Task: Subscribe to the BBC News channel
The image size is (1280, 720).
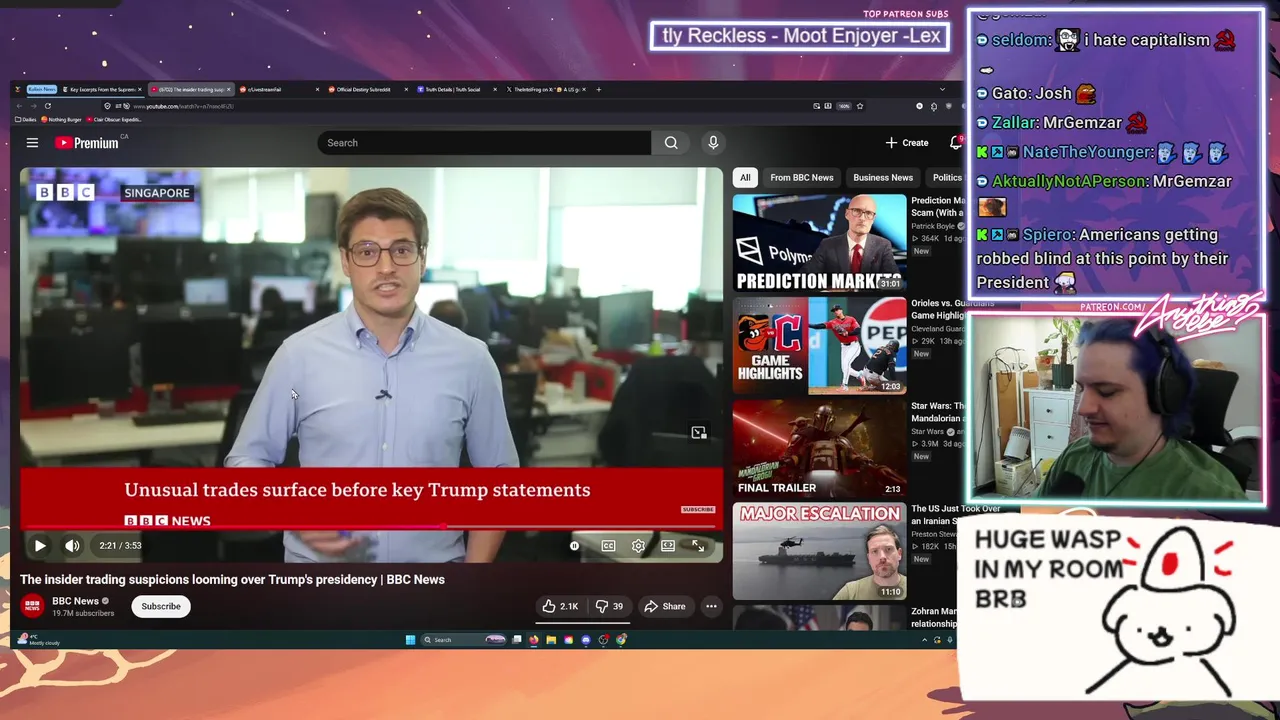Action: [161, 606]
